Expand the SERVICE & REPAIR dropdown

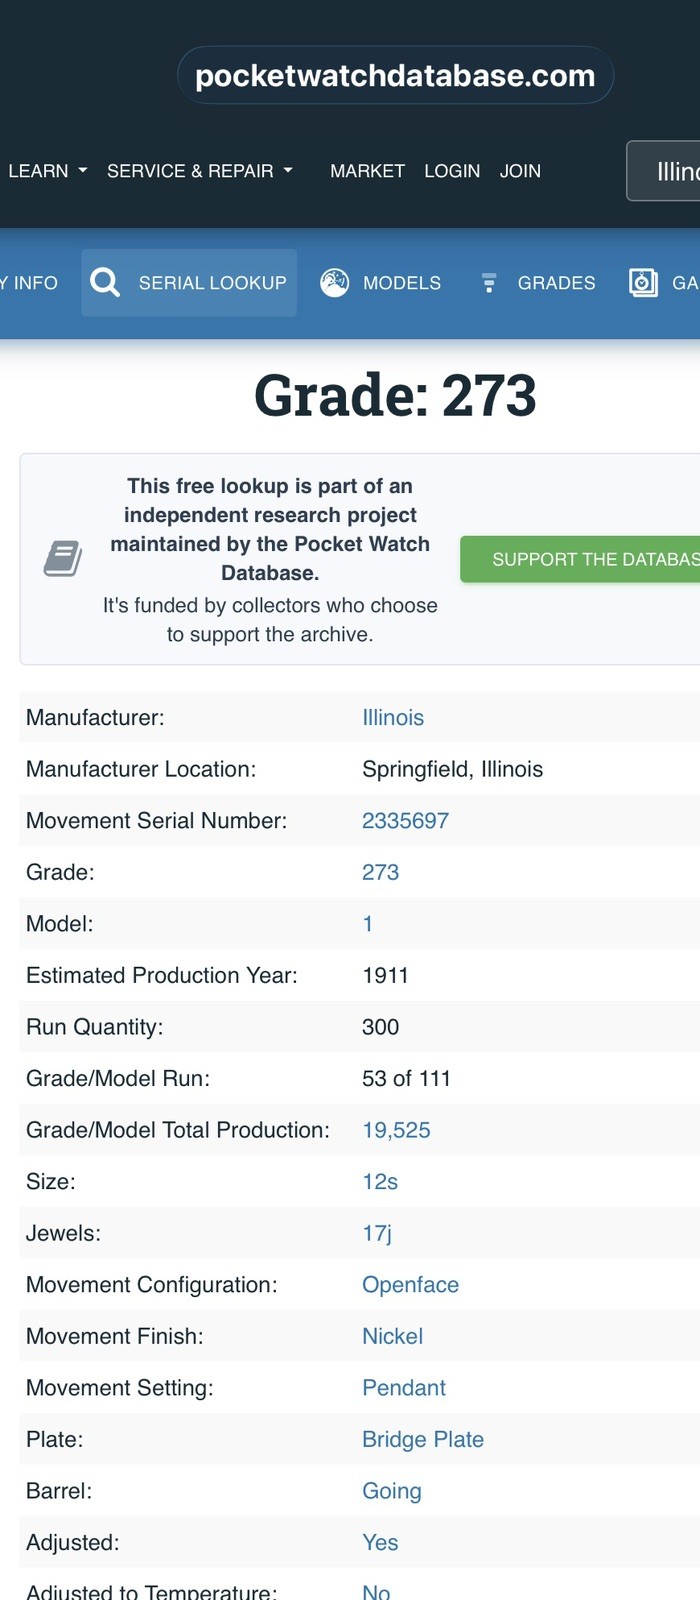pyautogui.click(x=200, y=171)
